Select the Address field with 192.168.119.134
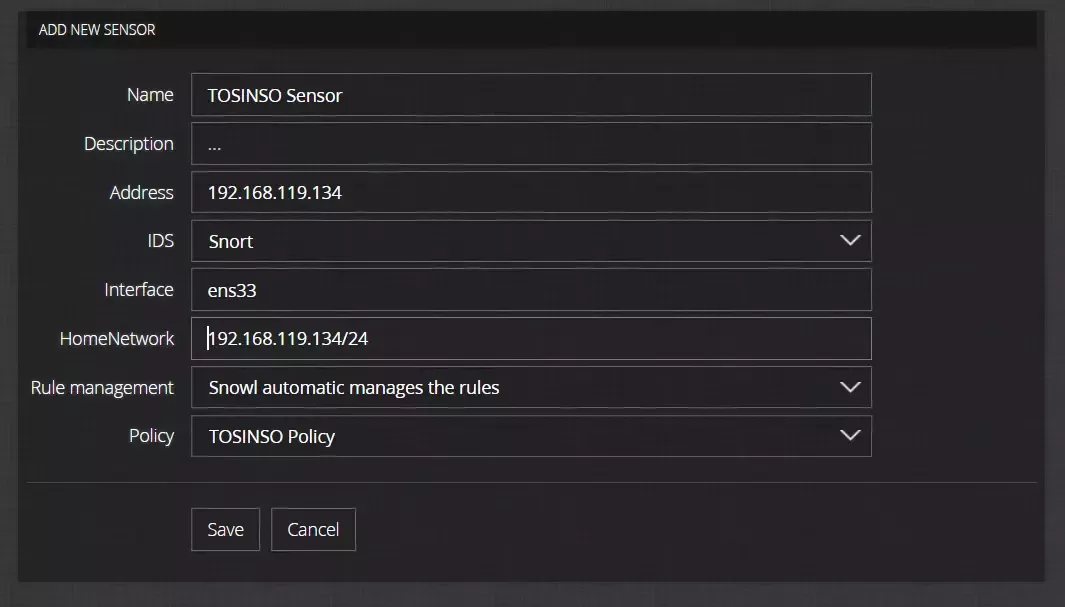The width and height of the screenshot is (1065, 607). tap(531, 192)
